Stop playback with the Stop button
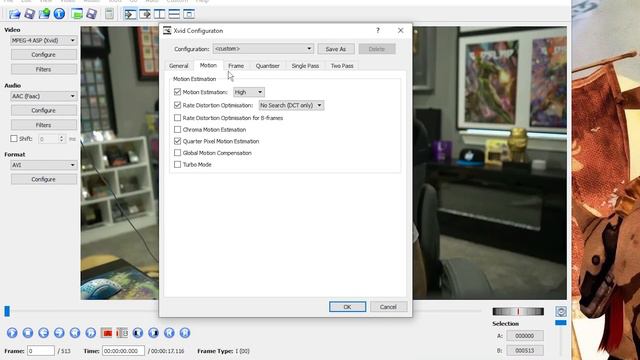640x360 pixels. (28, 333)
